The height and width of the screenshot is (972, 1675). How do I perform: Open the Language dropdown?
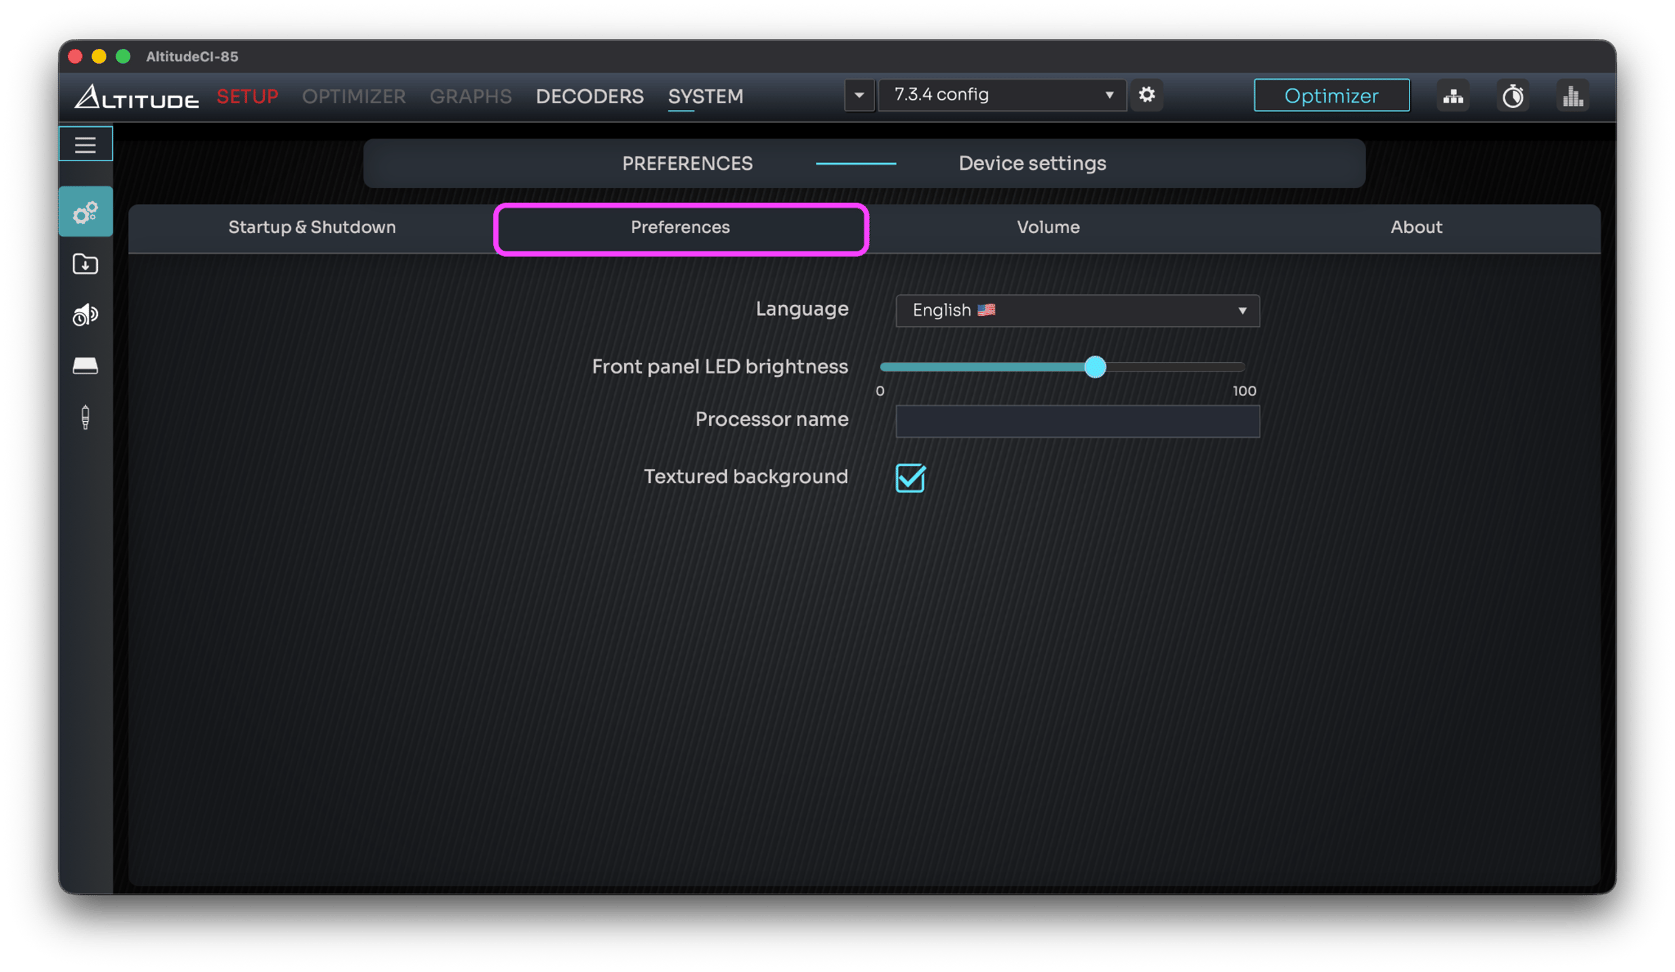[1077, 311]
